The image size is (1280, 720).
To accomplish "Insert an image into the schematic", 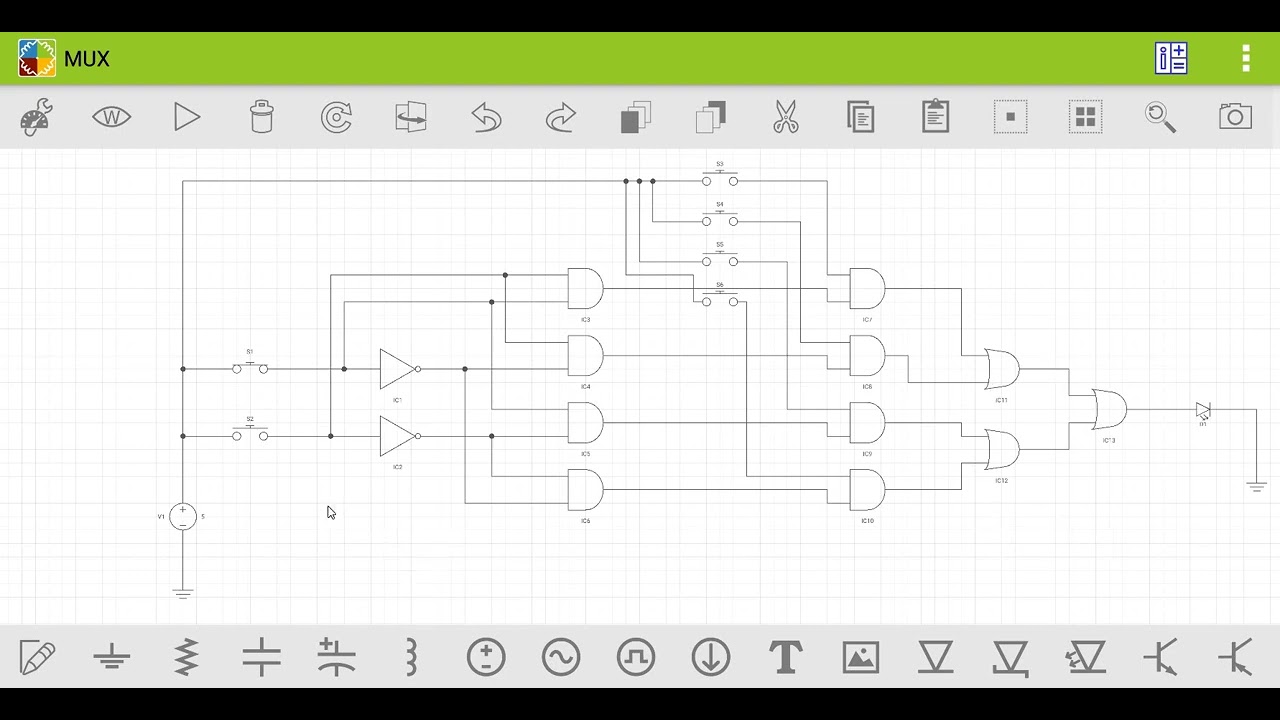I will coord(860,657).
